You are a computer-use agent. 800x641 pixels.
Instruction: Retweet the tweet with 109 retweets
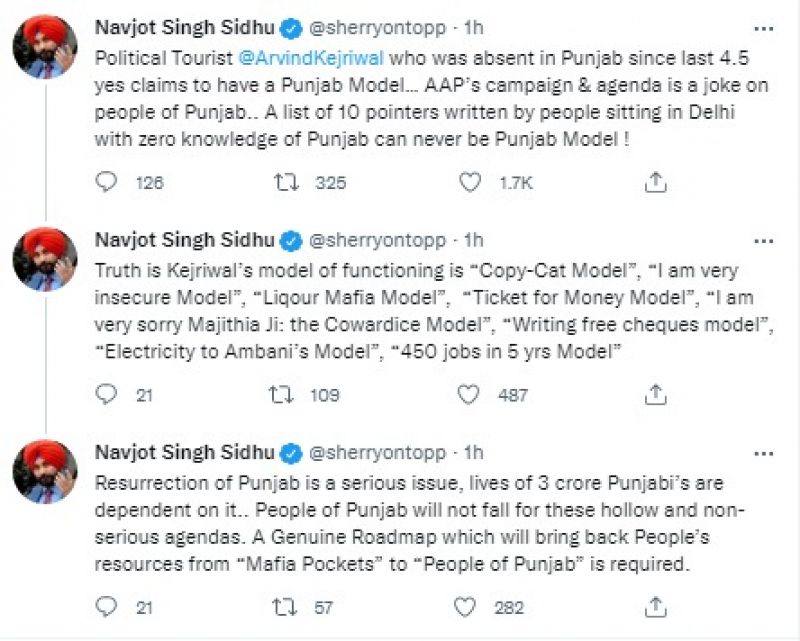(283, 395)
